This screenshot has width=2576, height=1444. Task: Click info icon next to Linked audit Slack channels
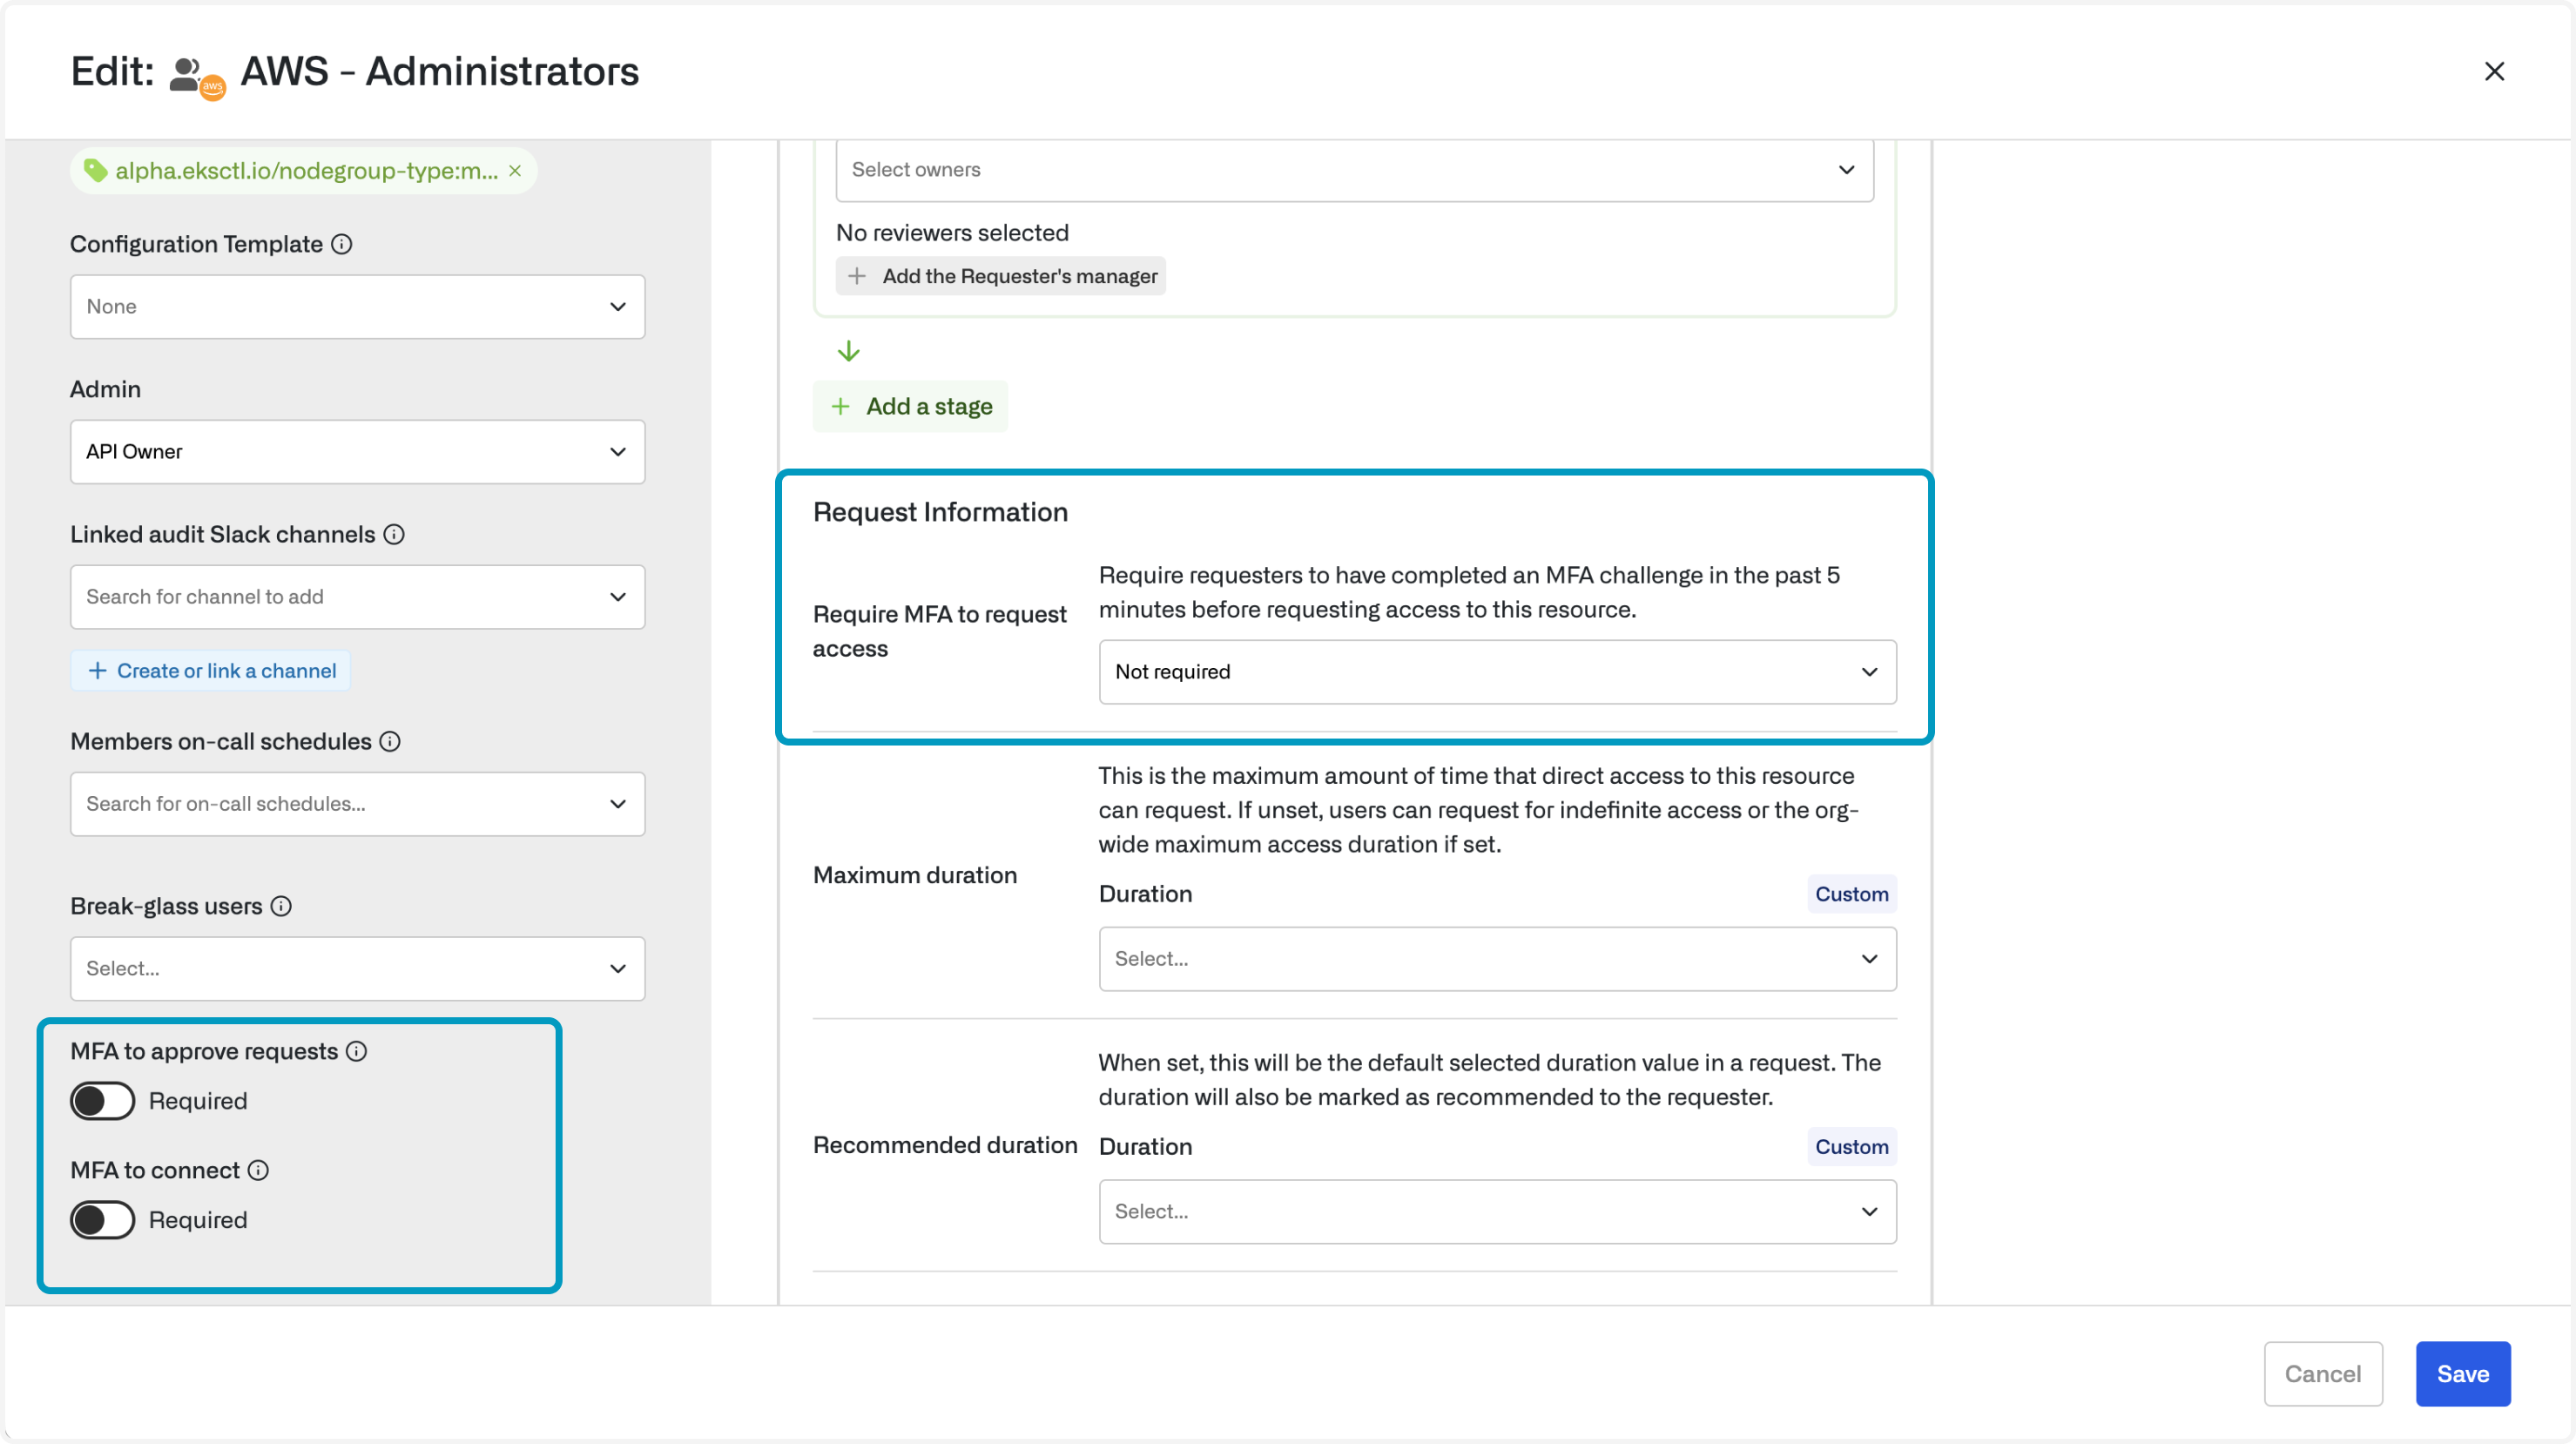click(x=394, y=534)
